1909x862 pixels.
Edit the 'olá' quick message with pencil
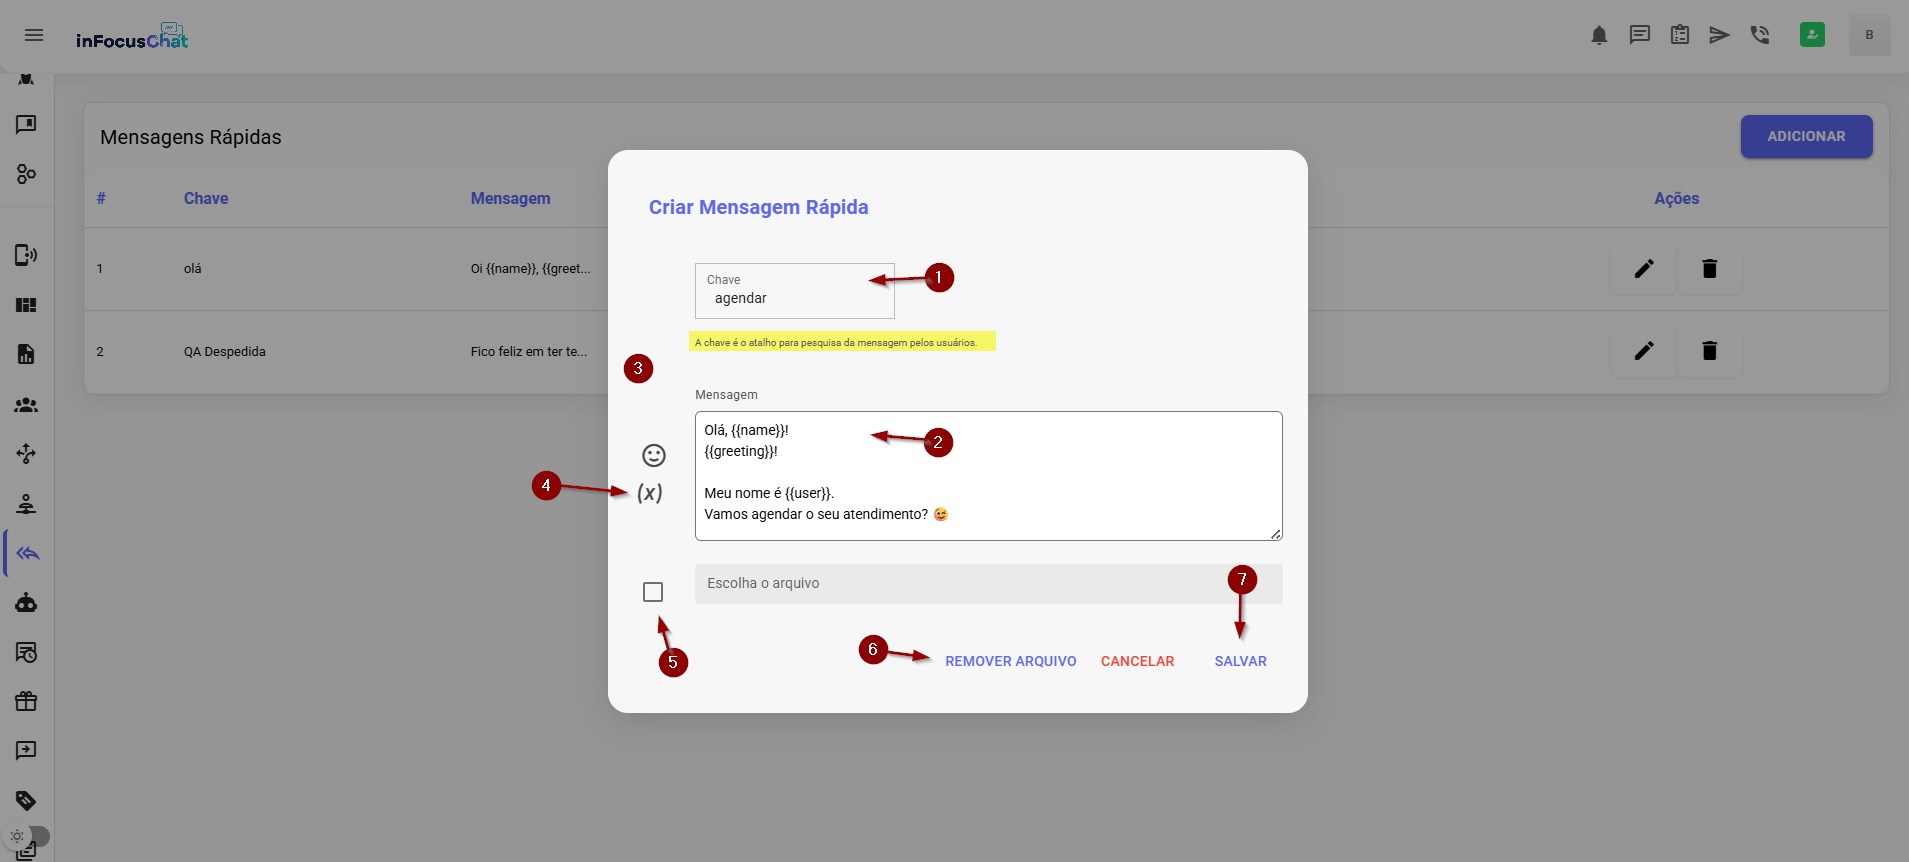point(1644,269)
